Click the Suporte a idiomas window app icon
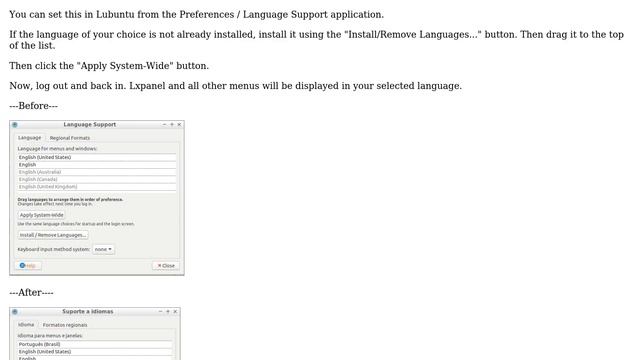 click(x=15, y=312)
